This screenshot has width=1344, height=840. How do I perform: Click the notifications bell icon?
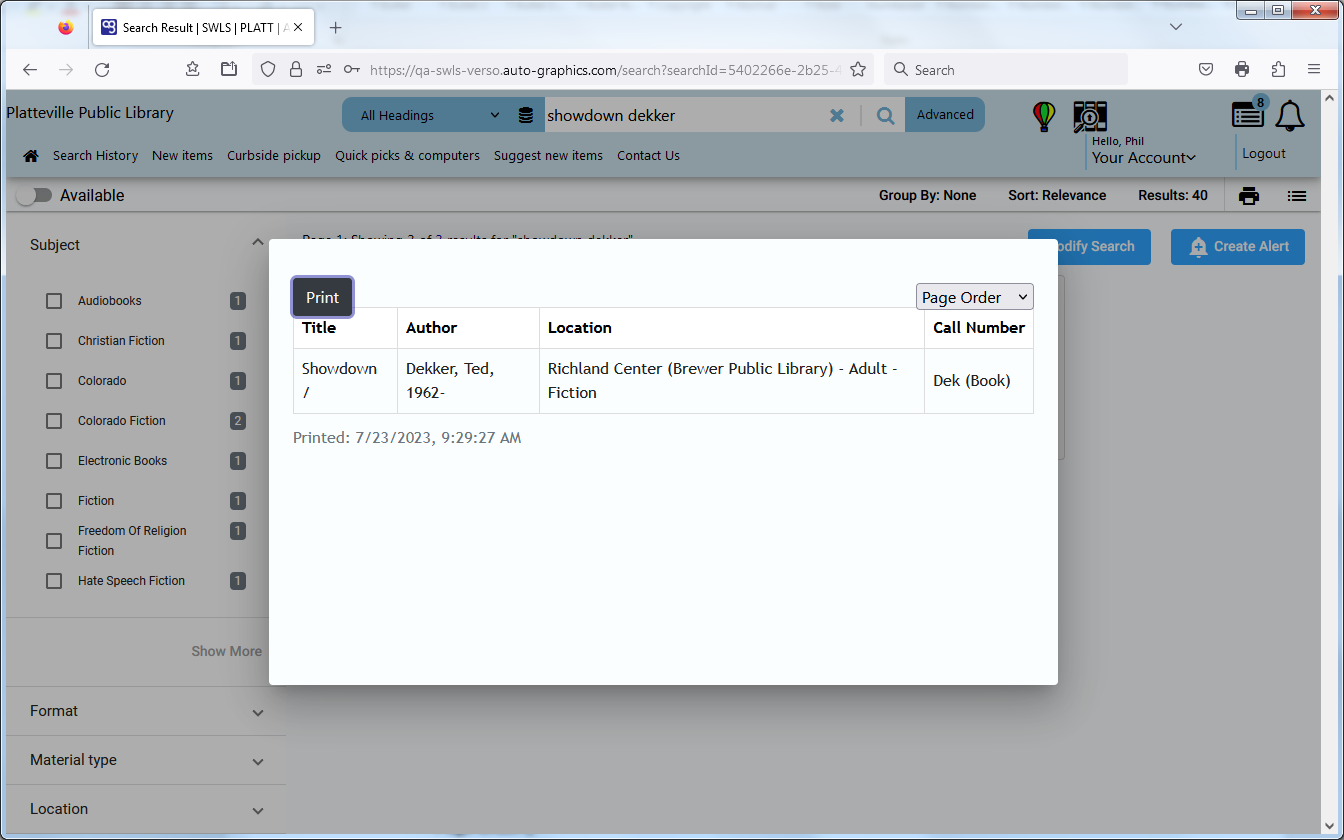pos(1290,116)
